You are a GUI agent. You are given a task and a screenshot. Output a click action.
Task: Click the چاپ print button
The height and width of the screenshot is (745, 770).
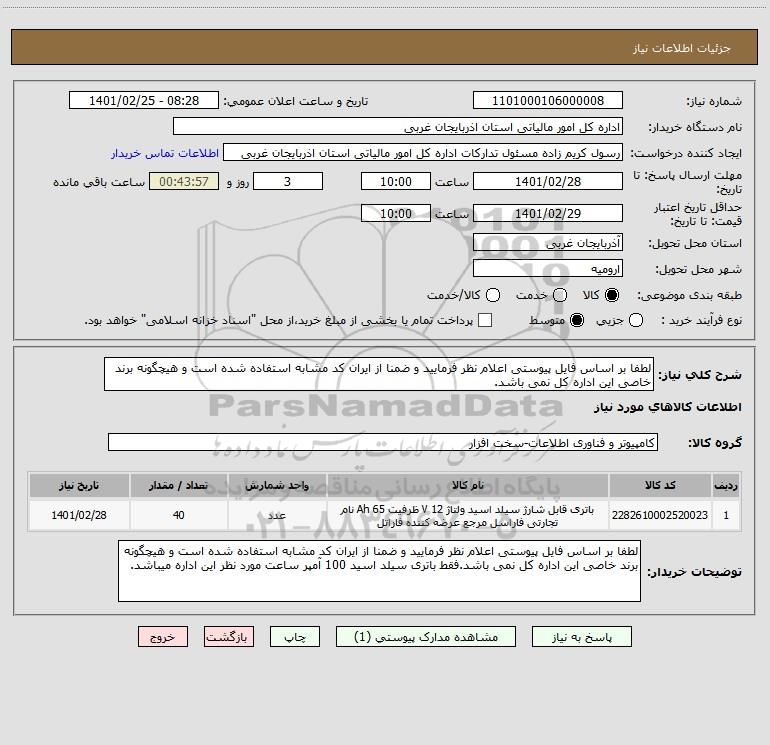[x=295, y=637]
